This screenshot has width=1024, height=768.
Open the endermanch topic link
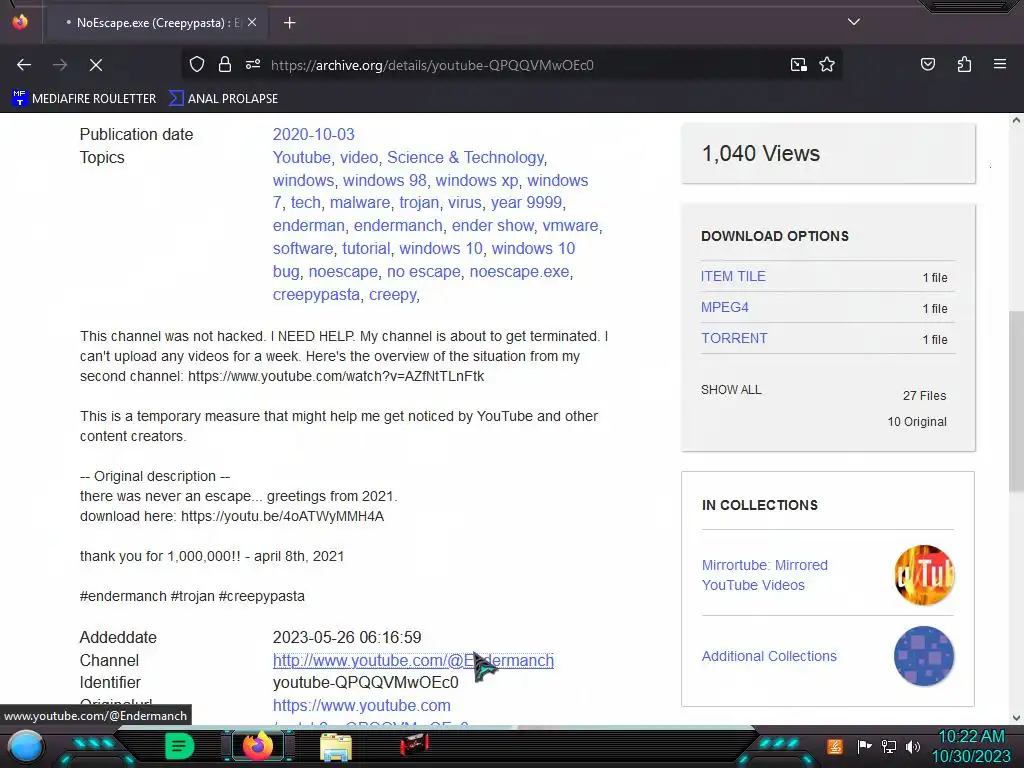398,225
